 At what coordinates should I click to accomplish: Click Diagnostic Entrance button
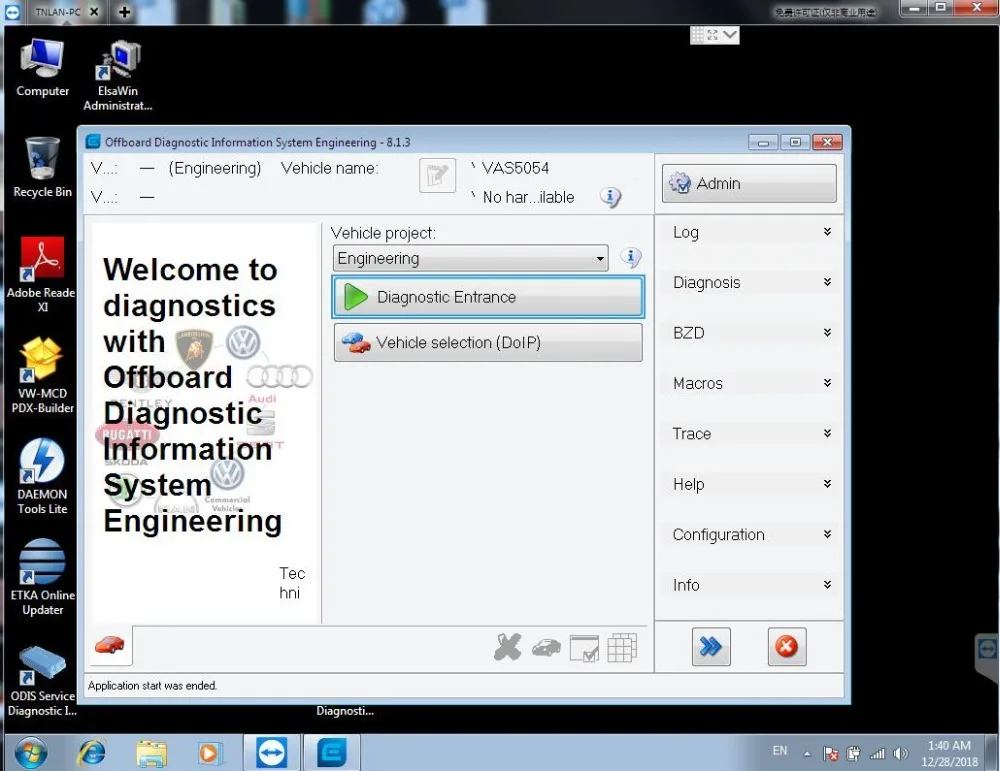point(488,297)
